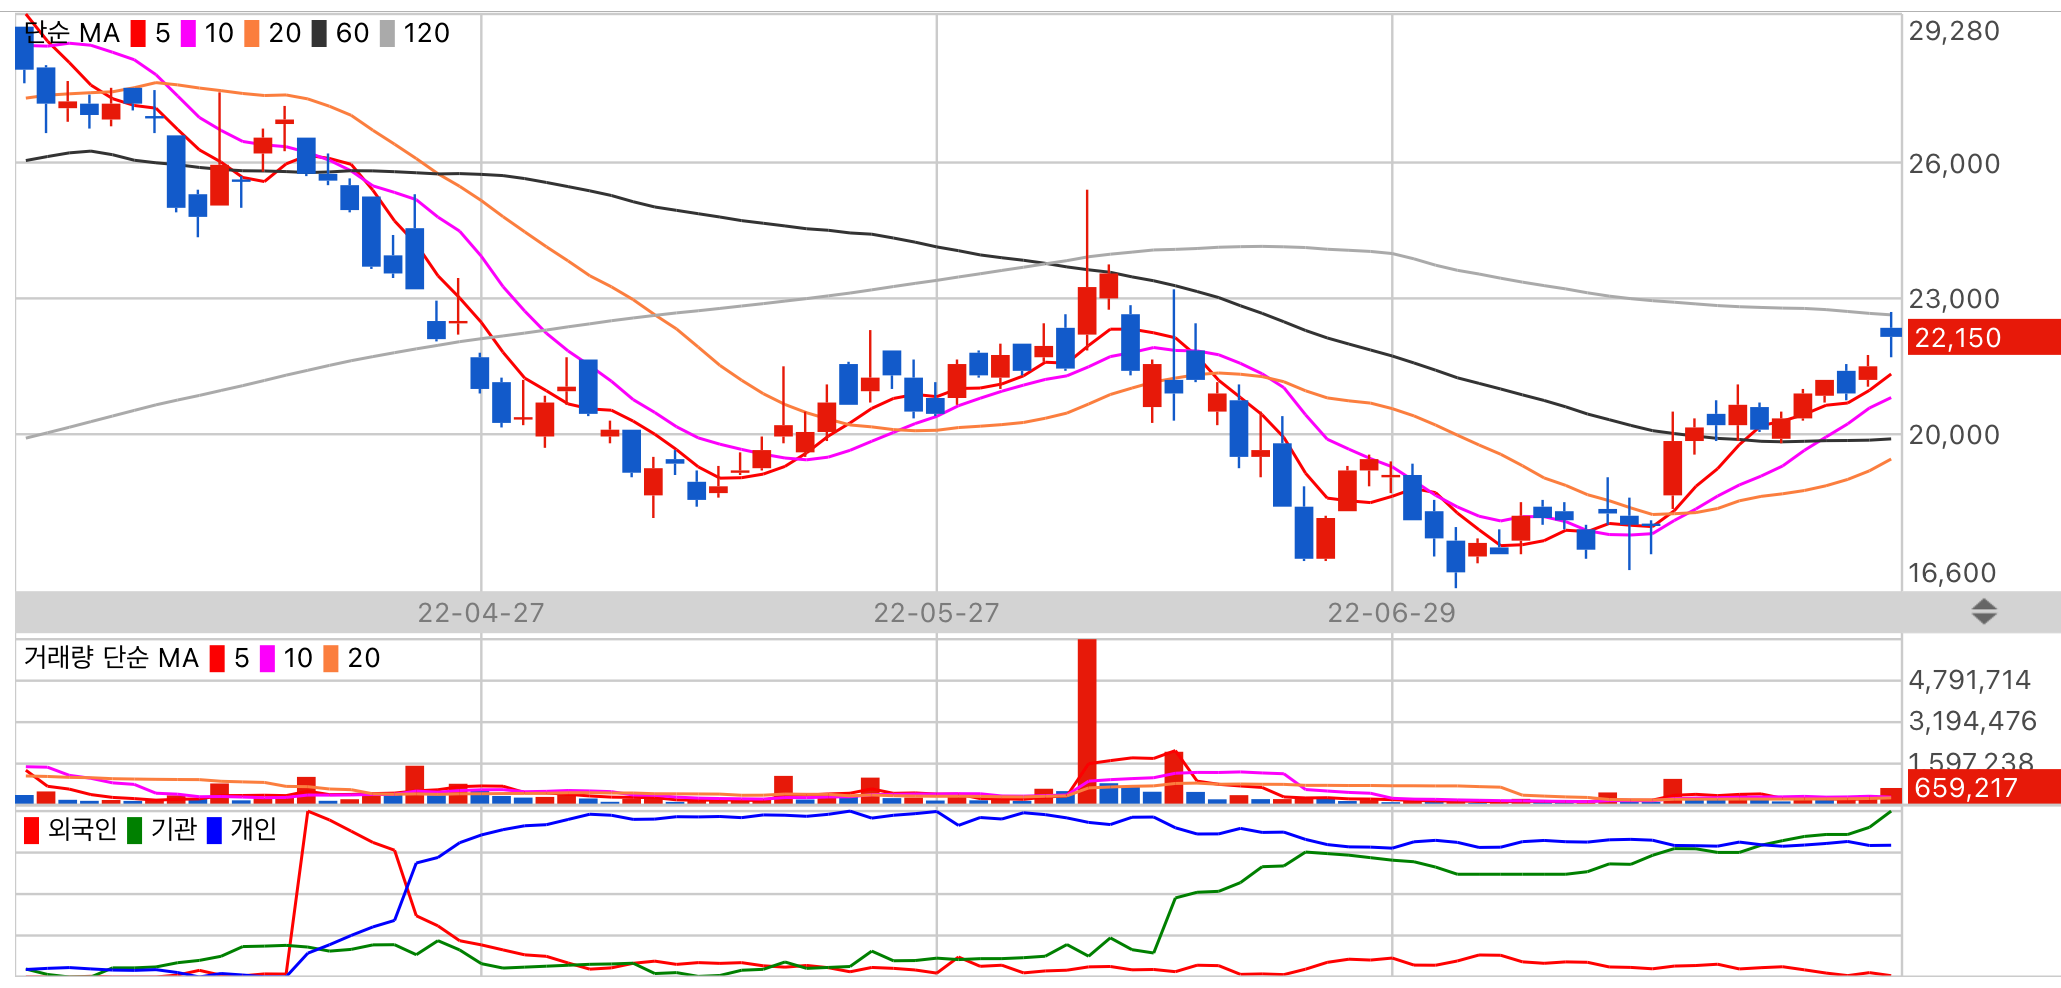Image resolution: width=2061 pixels, height=988 pixels.
Task: Click the 22-05-27 date label
Action: (x=937, y=613)
